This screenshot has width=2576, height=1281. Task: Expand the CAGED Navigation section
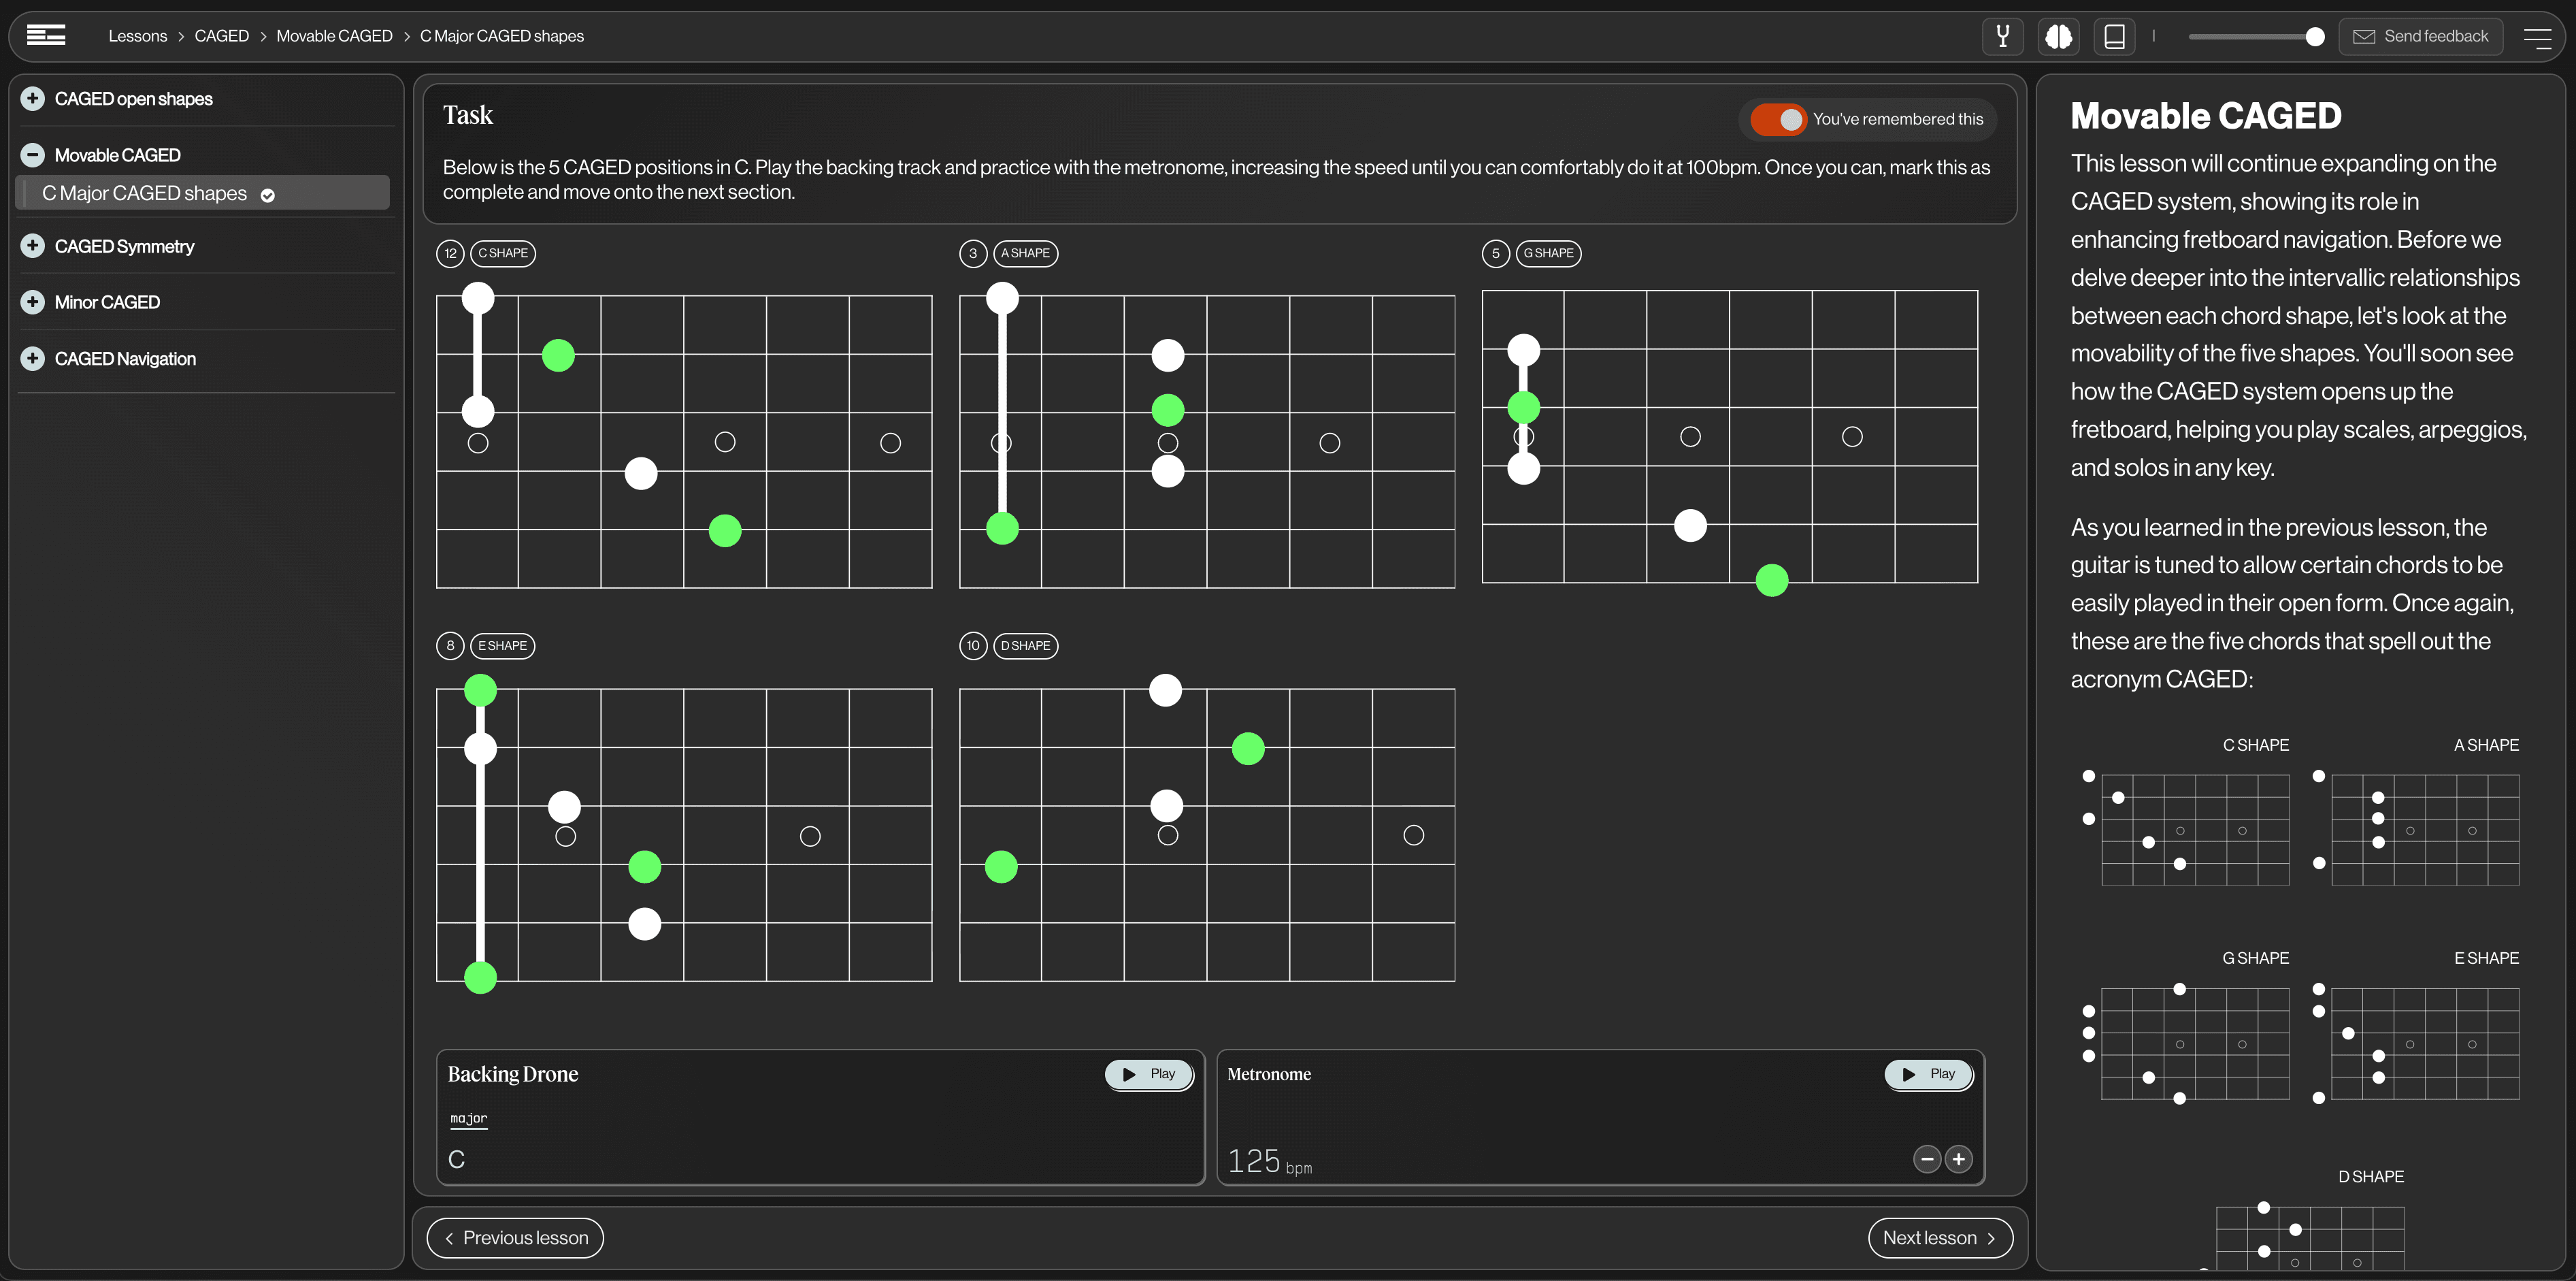click(x=33, y=358)
